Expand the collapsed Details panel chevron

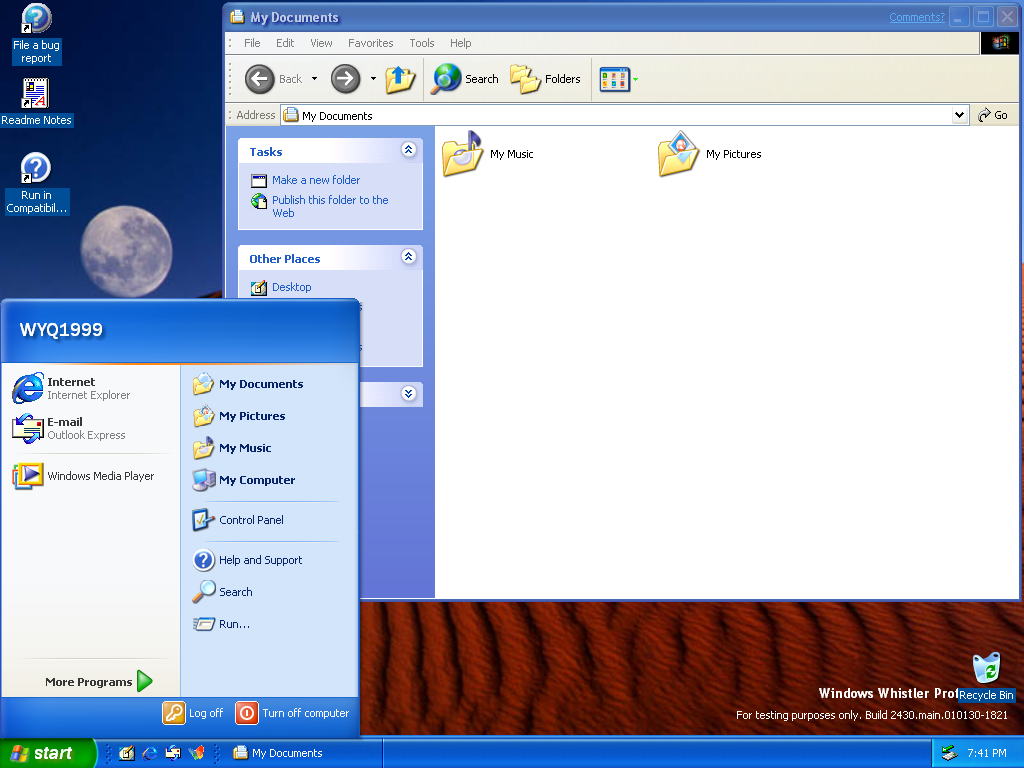408,394
